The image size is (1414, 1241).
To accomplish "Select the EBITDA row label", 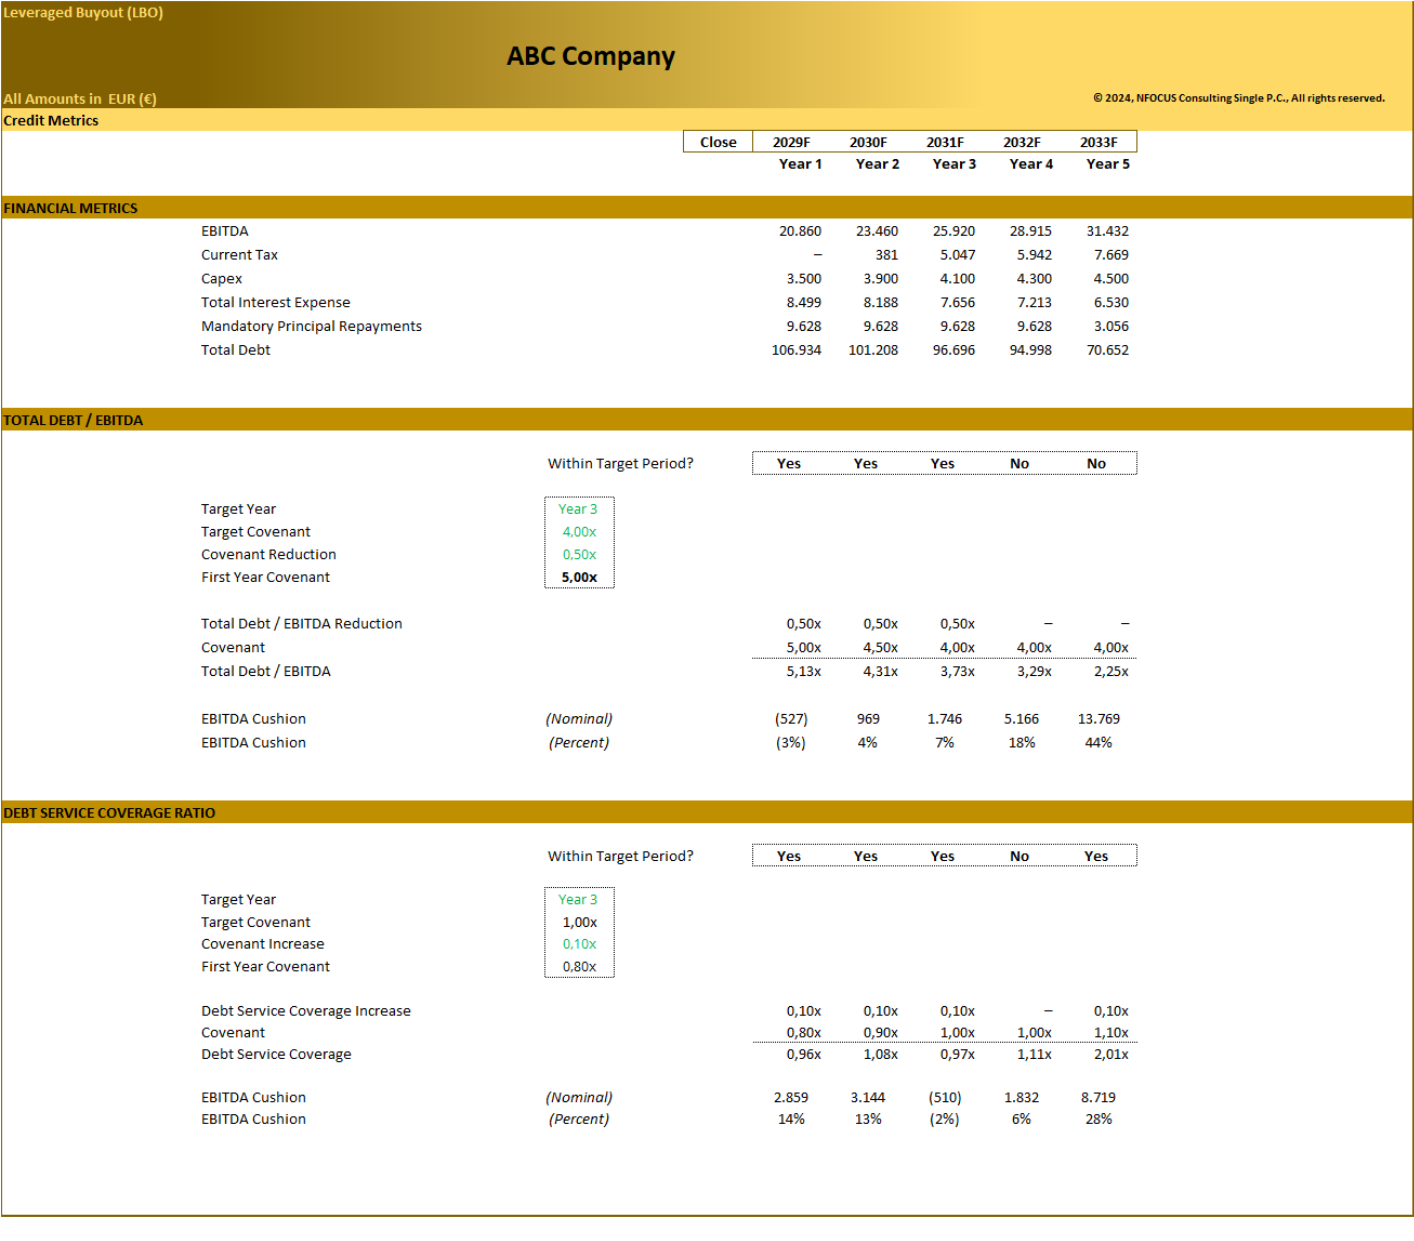I will click(x=225, y=231).
